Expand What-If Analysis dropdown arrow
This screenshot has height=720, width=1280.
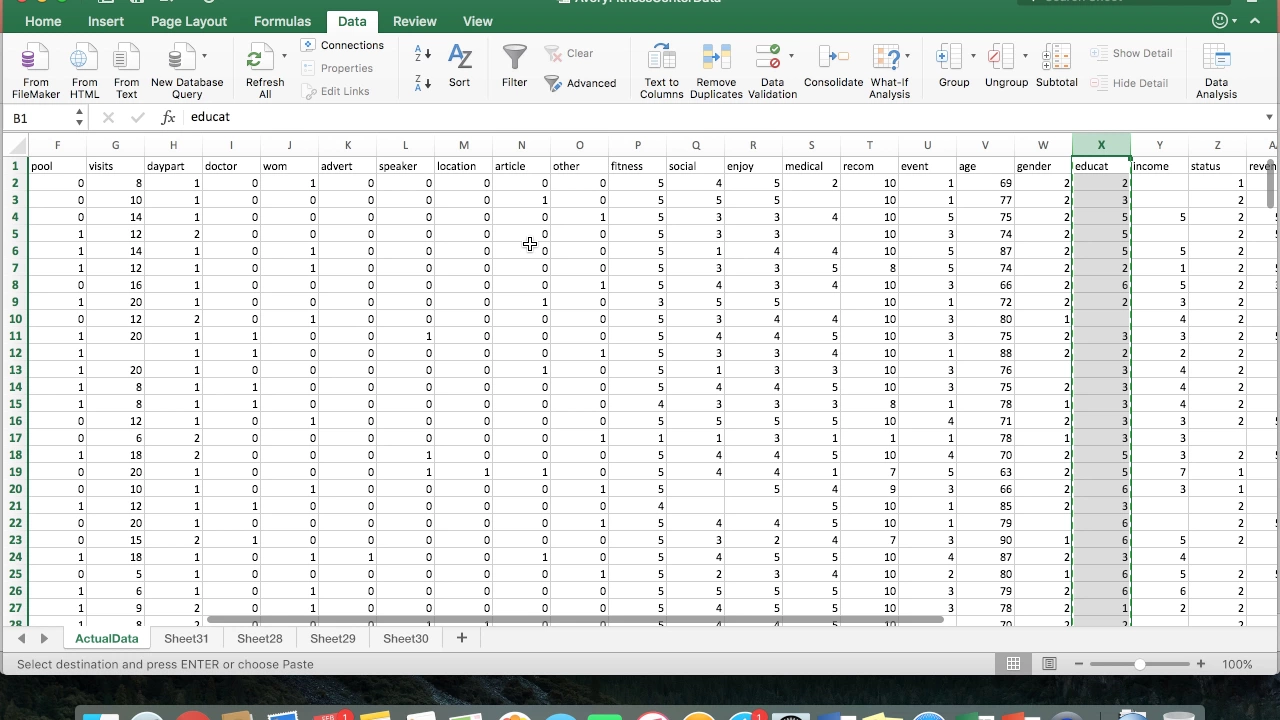point(907,56)
